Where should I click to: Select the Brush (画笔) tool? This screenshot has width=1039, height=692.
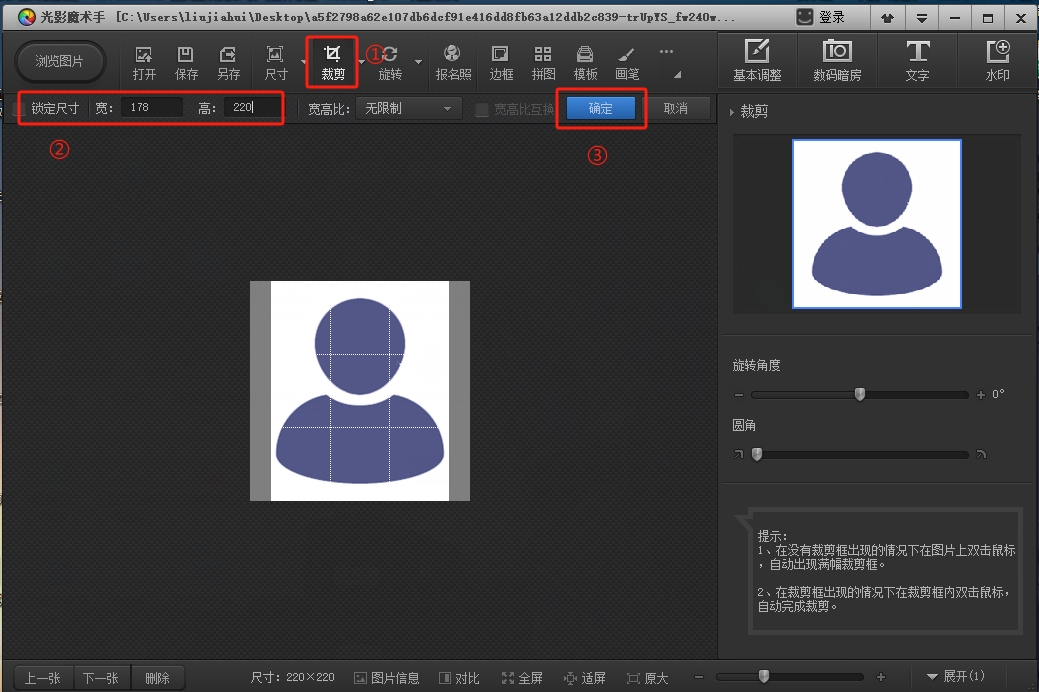point(627,62)
